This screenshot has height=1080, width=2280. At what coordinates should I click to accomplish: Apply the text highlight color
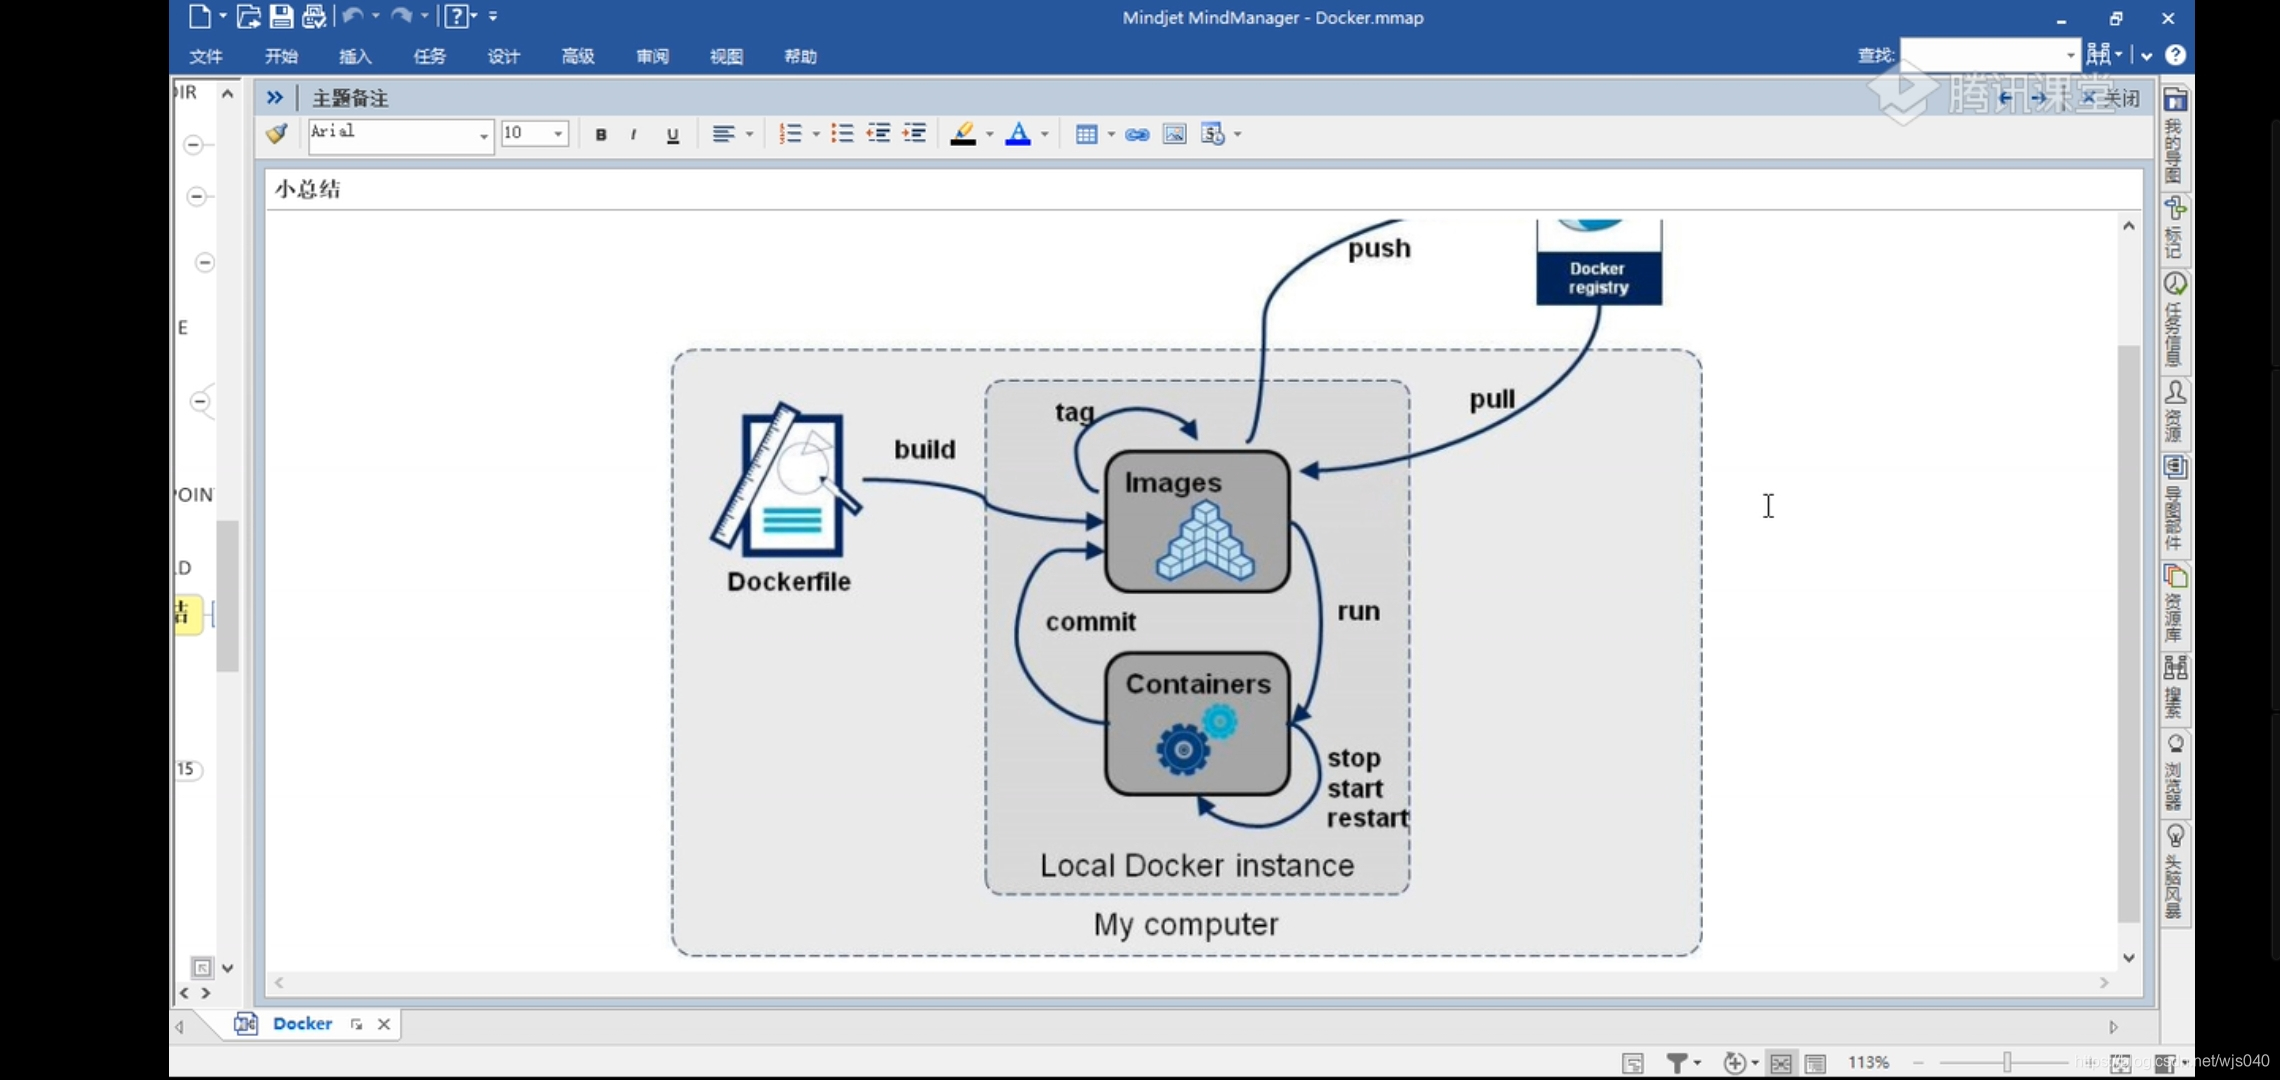click(963, 134)
